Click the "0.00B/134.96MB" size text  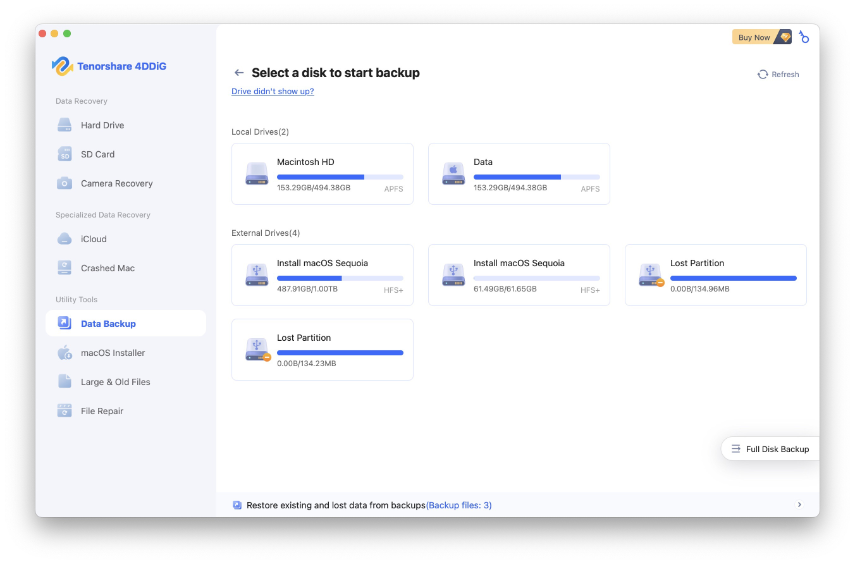coord(700,289)
